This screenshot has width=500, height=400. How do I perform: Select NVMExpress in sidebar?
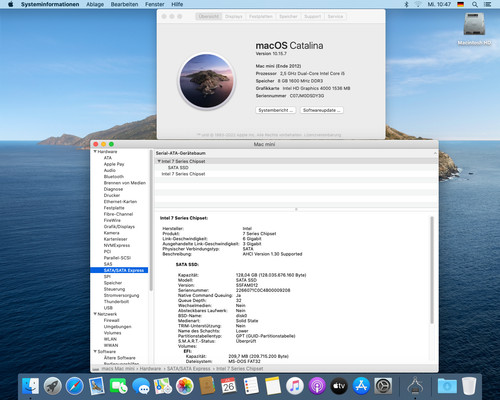point(117,245)
